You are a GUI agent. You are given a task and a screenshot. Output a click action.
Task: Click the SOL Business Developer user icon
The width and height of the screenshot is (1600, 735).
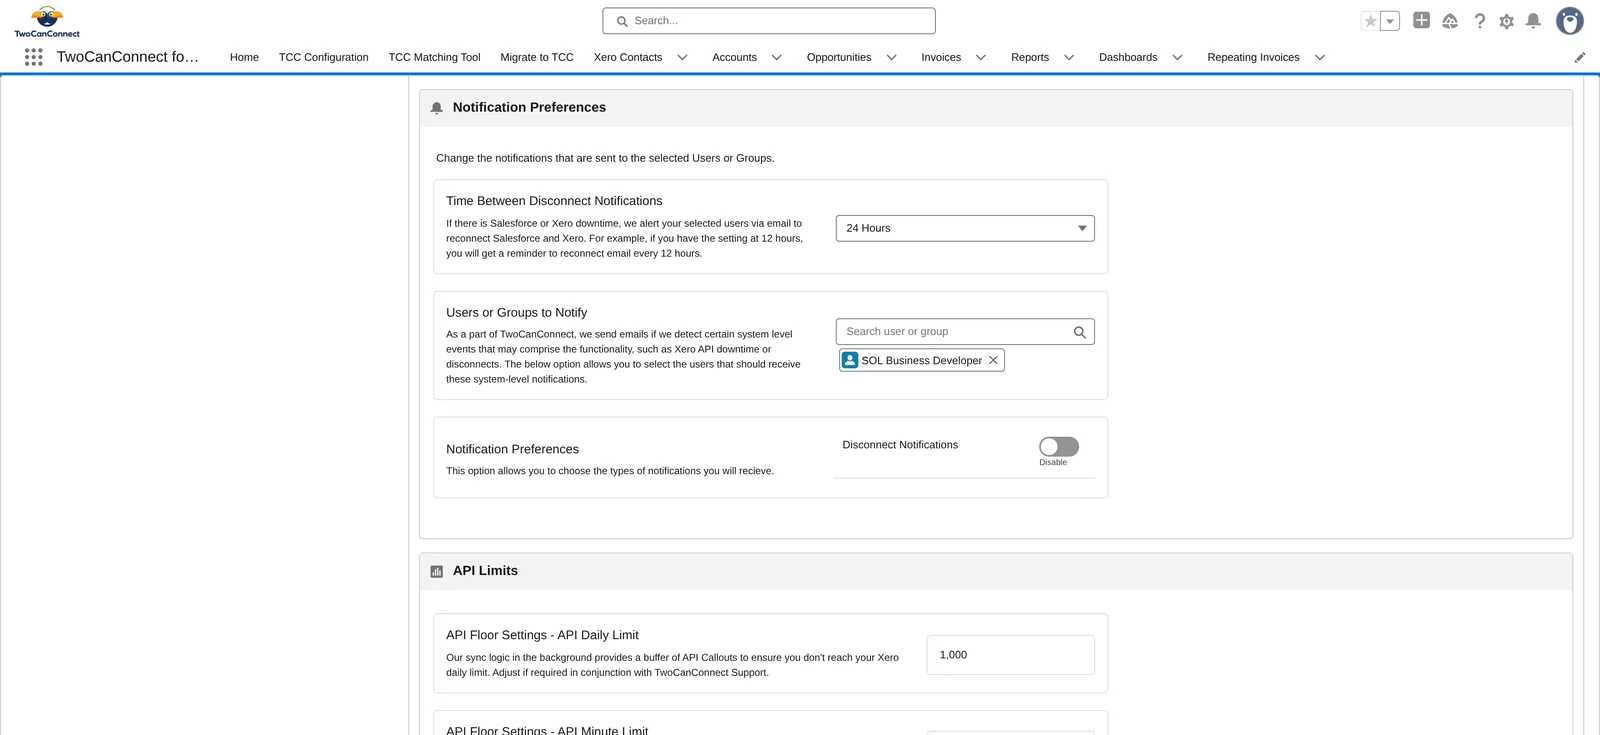[850, 360]
